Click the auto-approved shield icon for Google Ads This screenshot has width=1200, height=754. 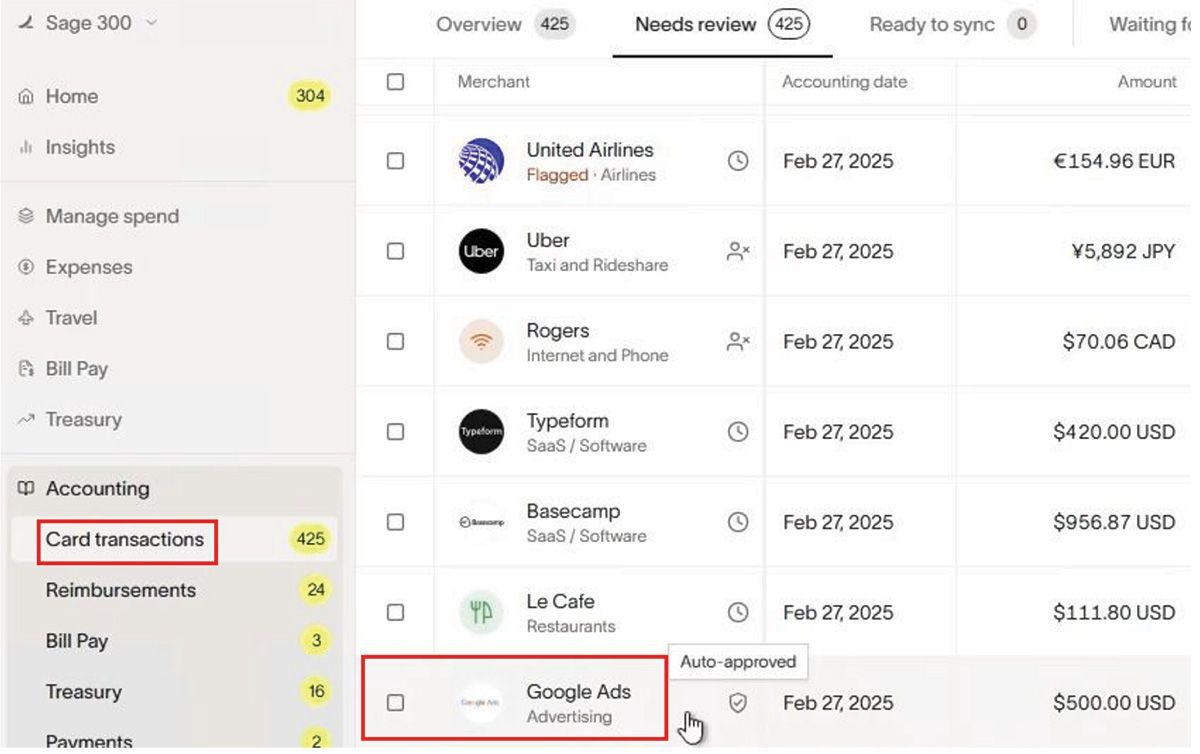[x=738, y=703]
